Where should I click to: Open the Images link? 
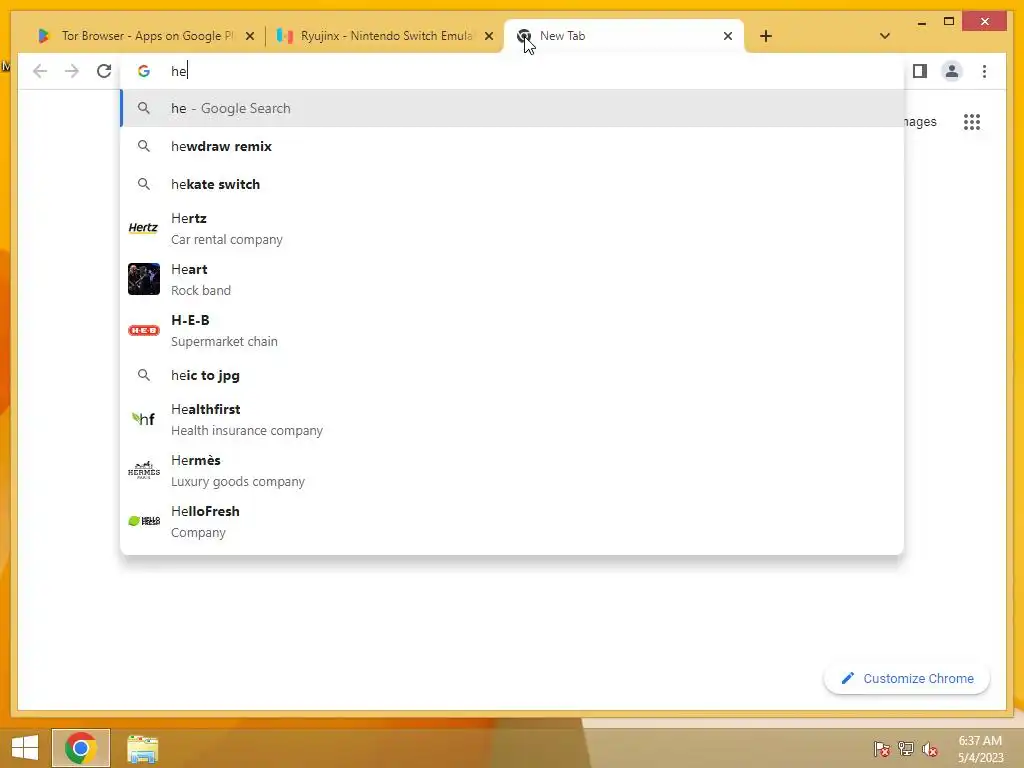(x=920, y=122)
